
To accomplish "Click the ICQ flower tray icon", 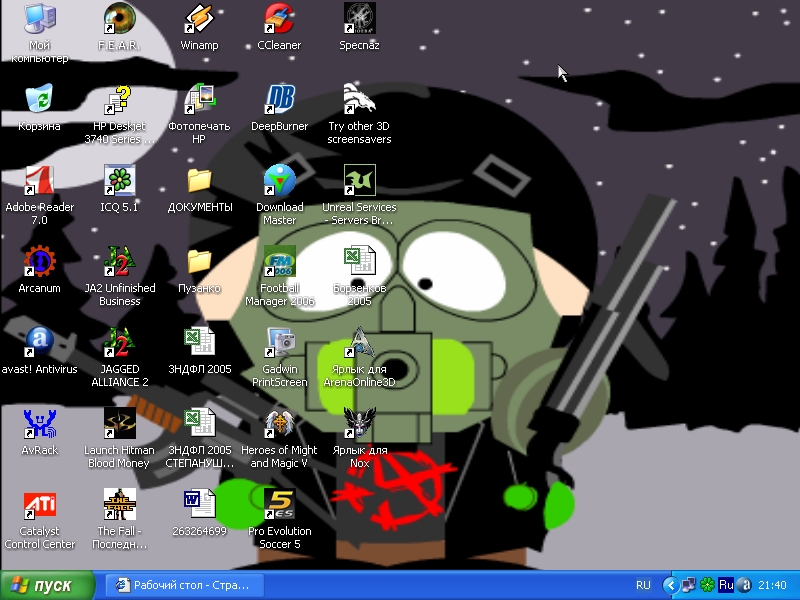I will tap(707, 585).
